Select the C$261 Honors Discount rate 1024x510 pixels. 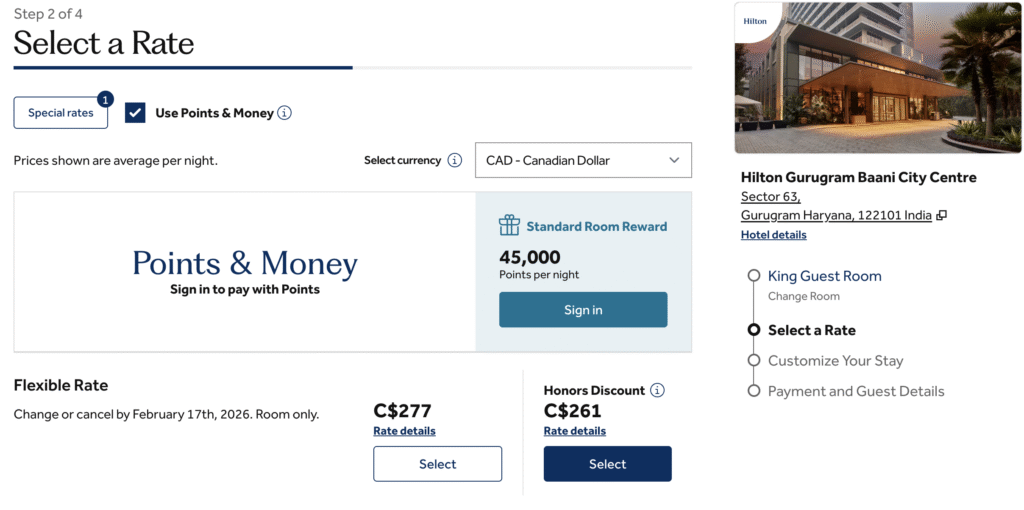[x=607, y=464]
